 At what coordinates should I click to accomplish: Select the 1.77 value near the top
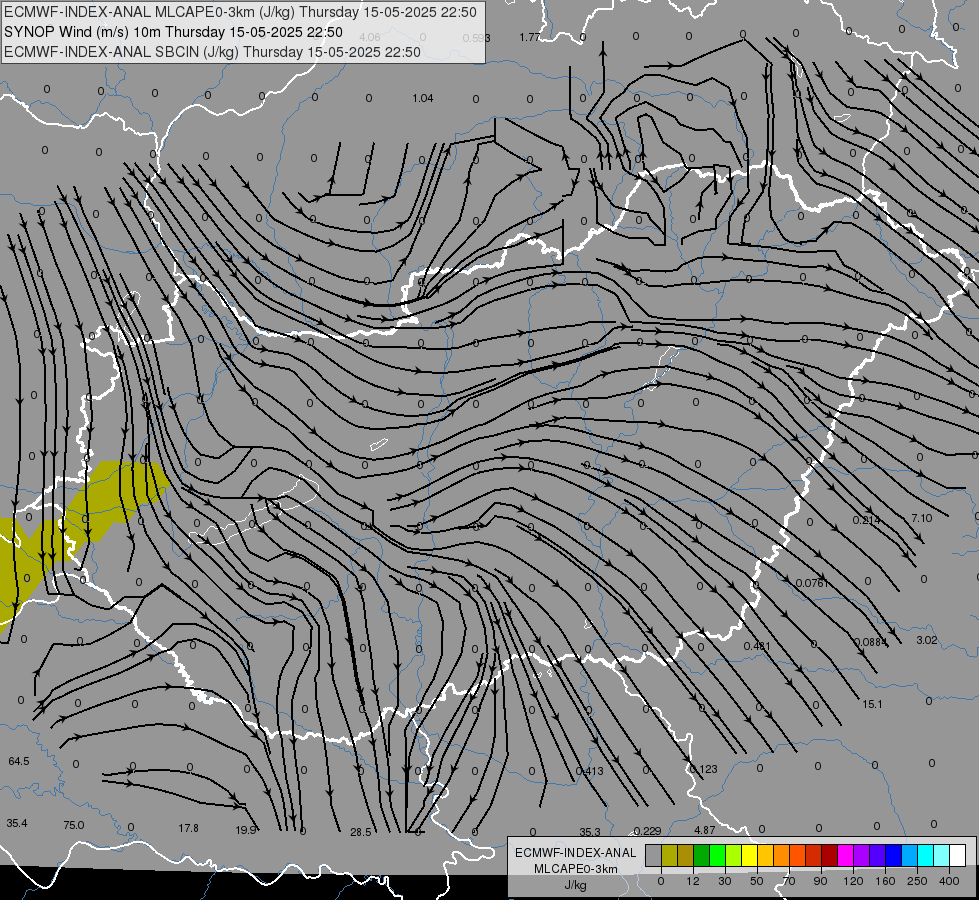(x=530, y=37)
